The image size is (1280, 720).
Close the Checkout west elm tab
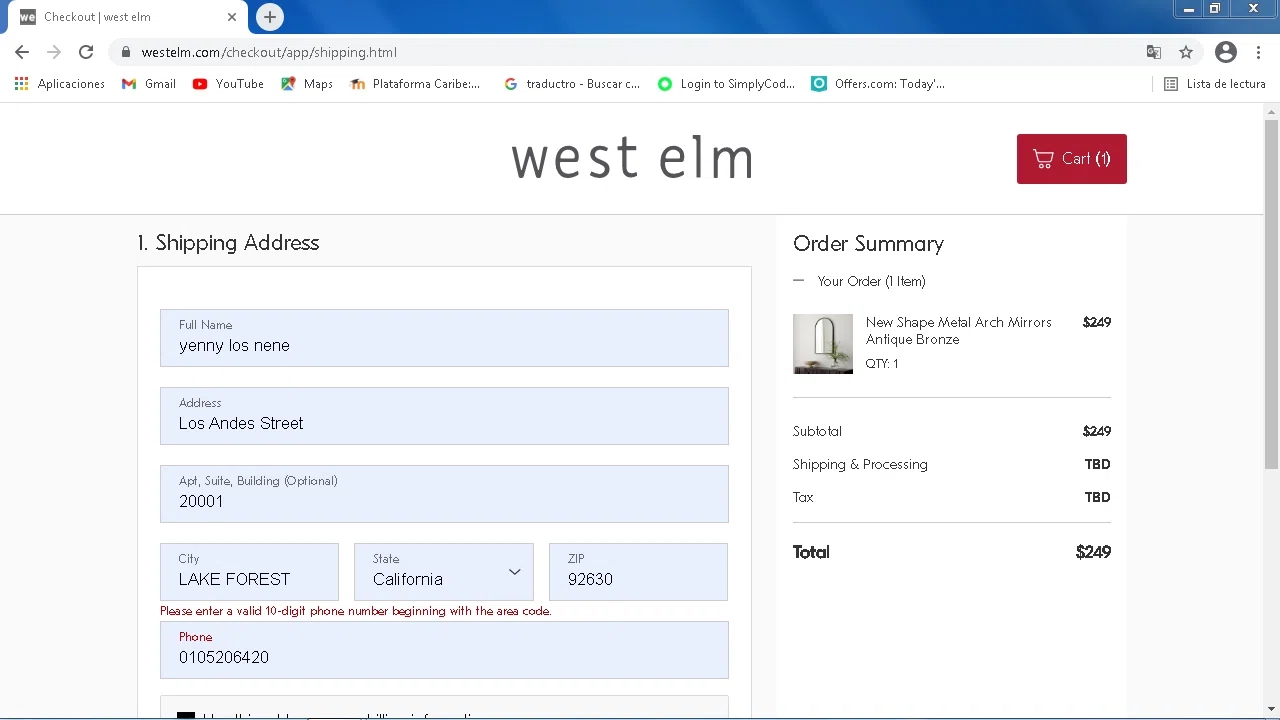point(232,17)
